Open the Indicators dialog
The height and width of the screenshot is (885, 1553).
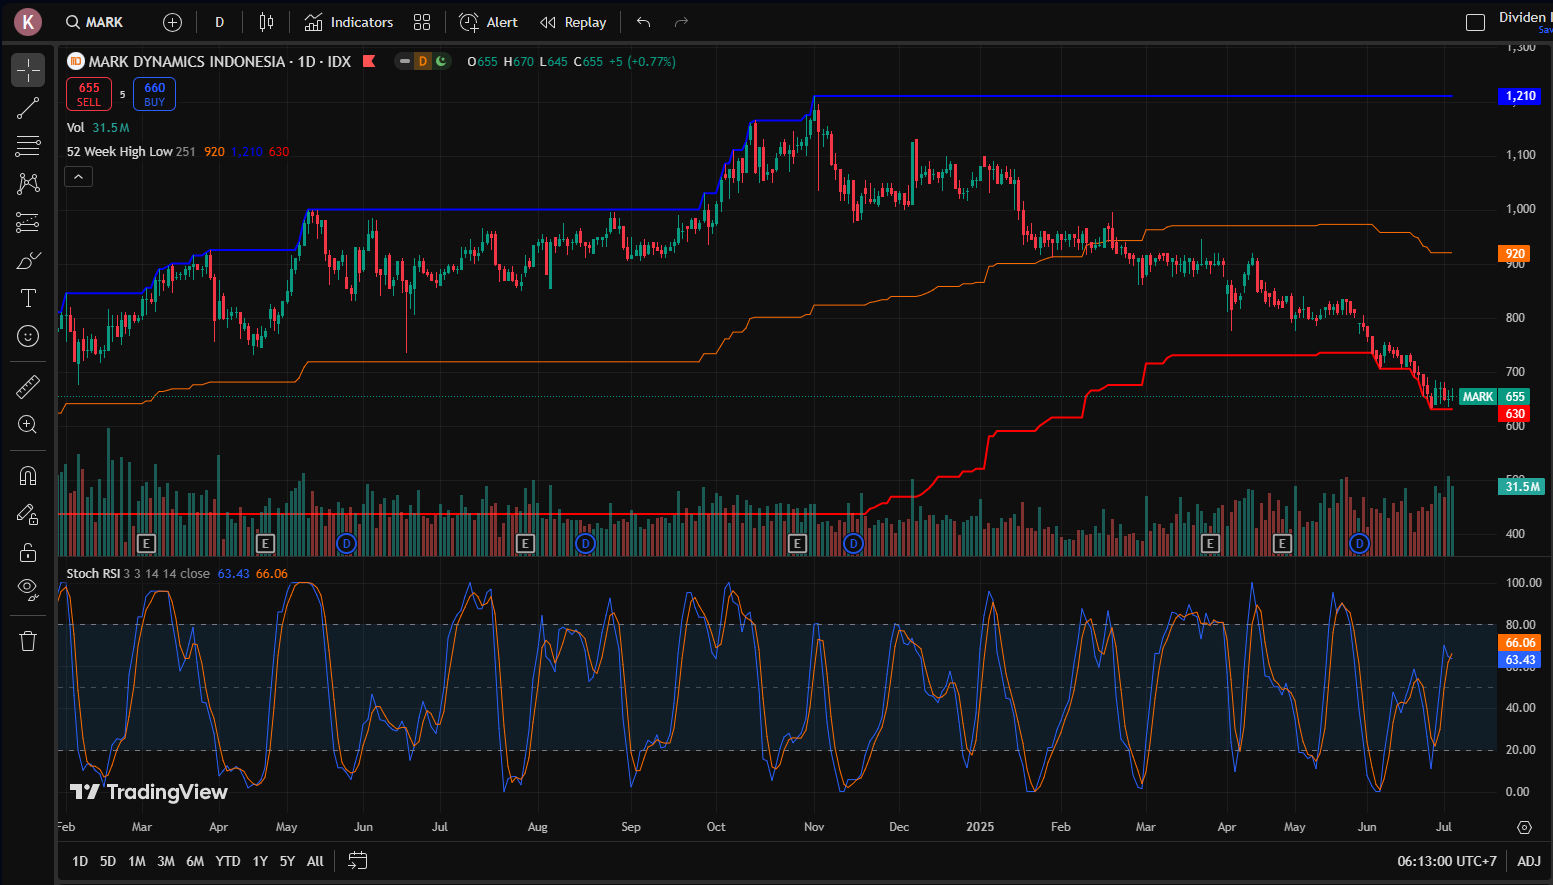coord(349,22)
